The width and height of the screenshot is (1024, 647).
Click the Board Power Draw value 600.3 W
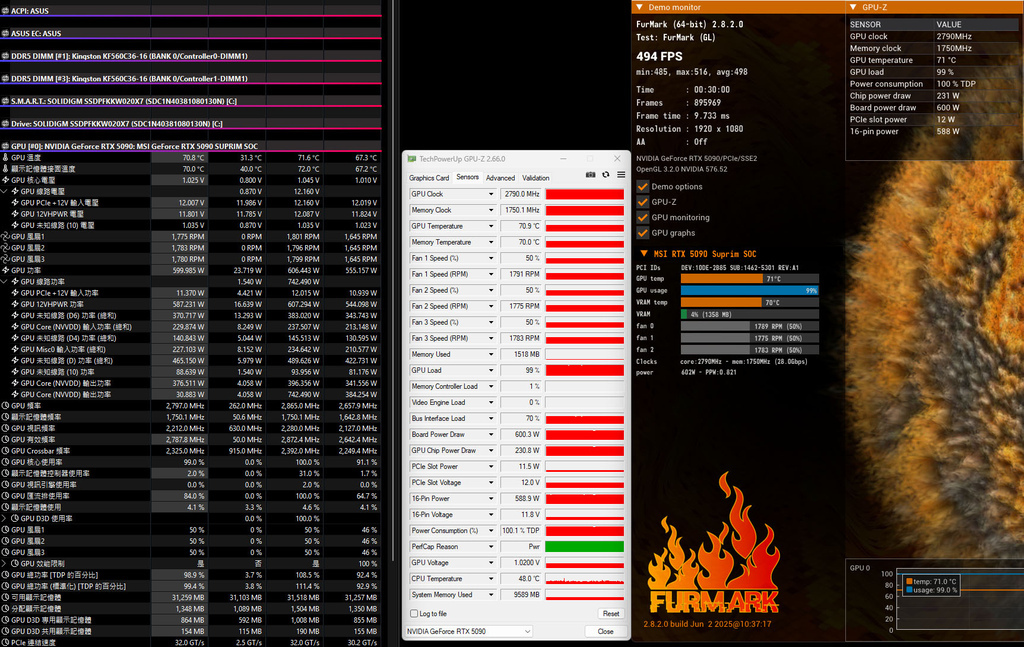click(521, 434)
